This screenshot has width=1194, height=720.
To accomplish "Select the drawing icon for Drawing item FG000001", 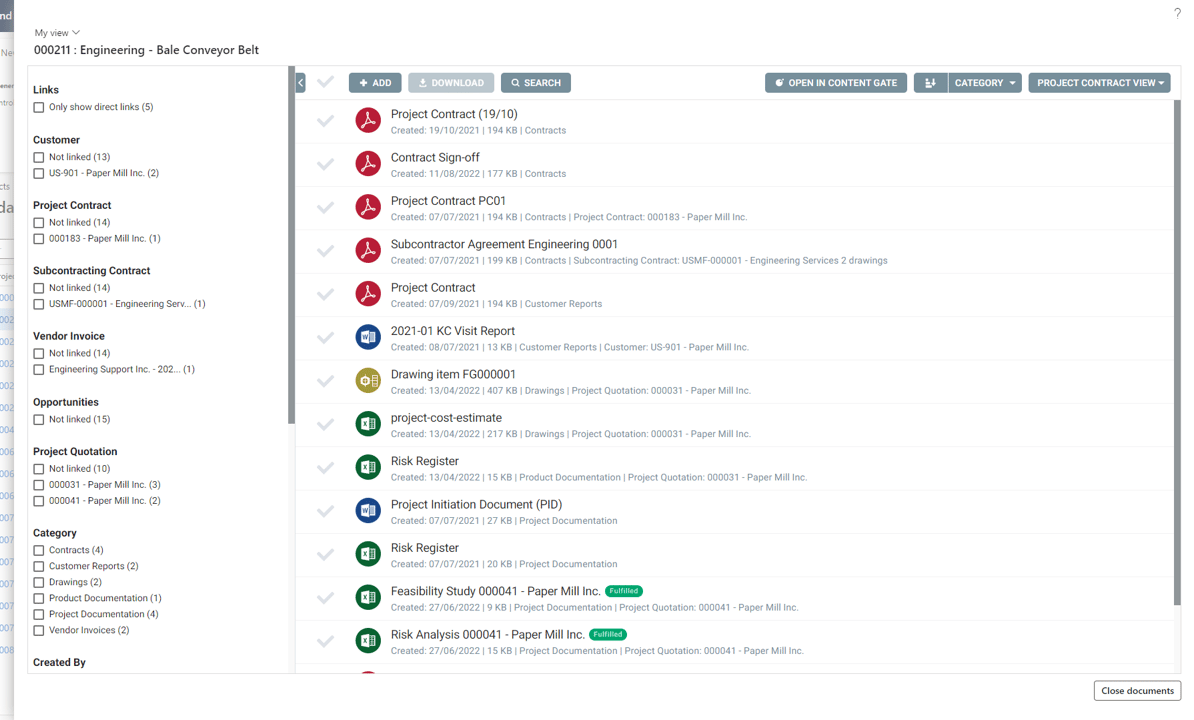I will (368, 380).
